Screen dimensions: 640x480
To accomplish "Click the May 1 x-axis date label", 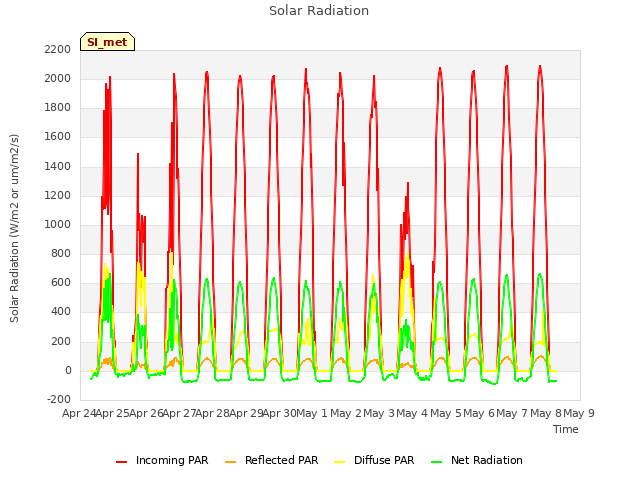I will (x=311, y=413).
